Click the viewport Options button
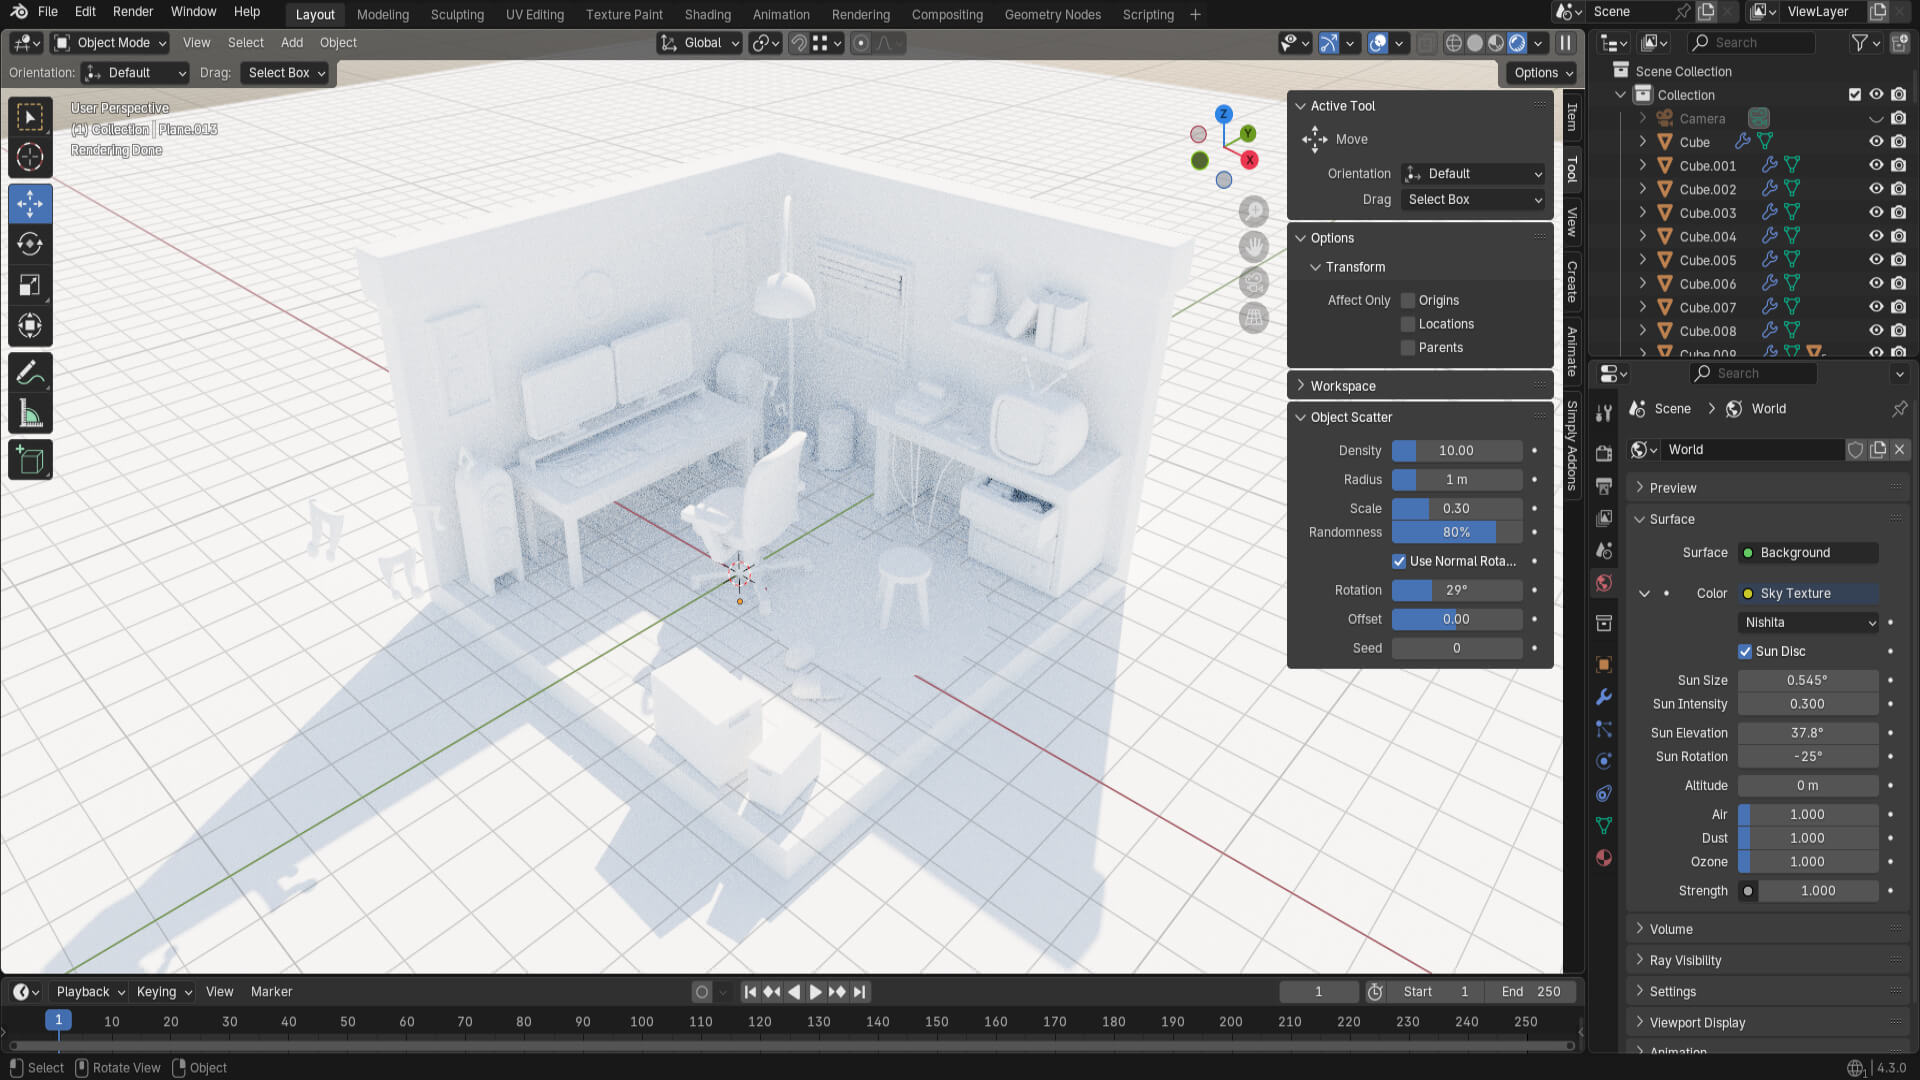Viewport: 1920px width, 1080px height. (1543, 73)
